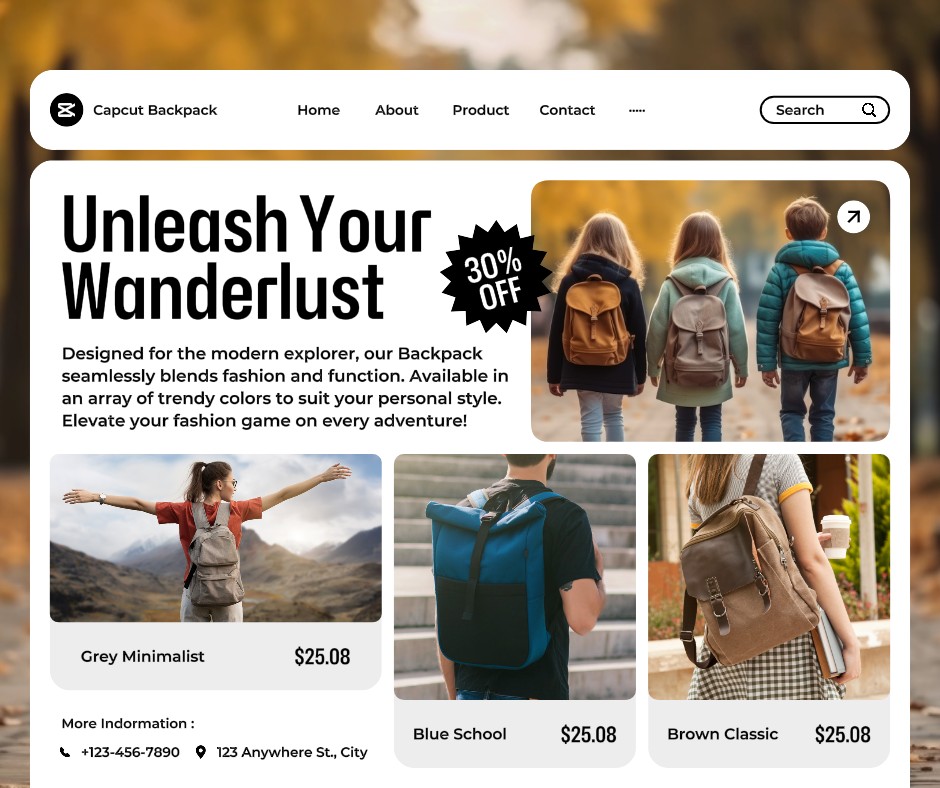Click the magnifier search icon

869,110
